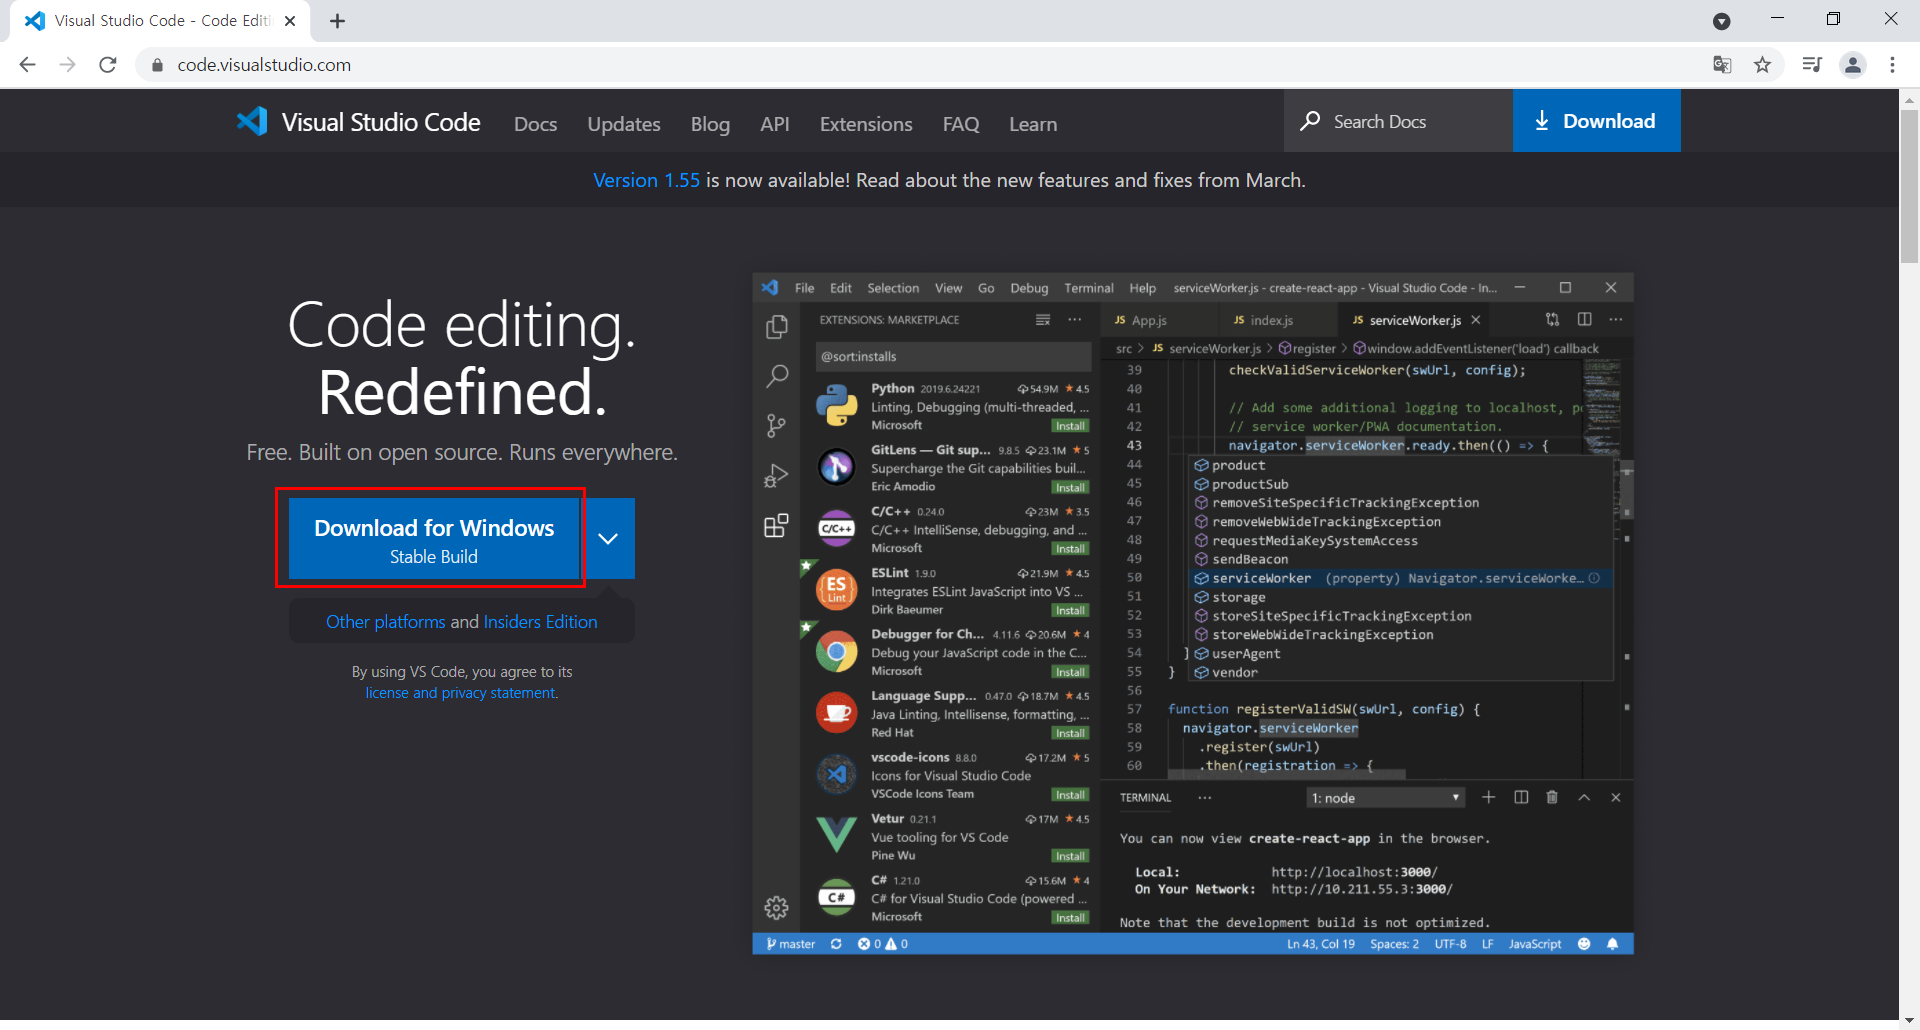Bookmark this page with the star icon
This screenshot has width=1920, height=1030.
click(1763, 65)
